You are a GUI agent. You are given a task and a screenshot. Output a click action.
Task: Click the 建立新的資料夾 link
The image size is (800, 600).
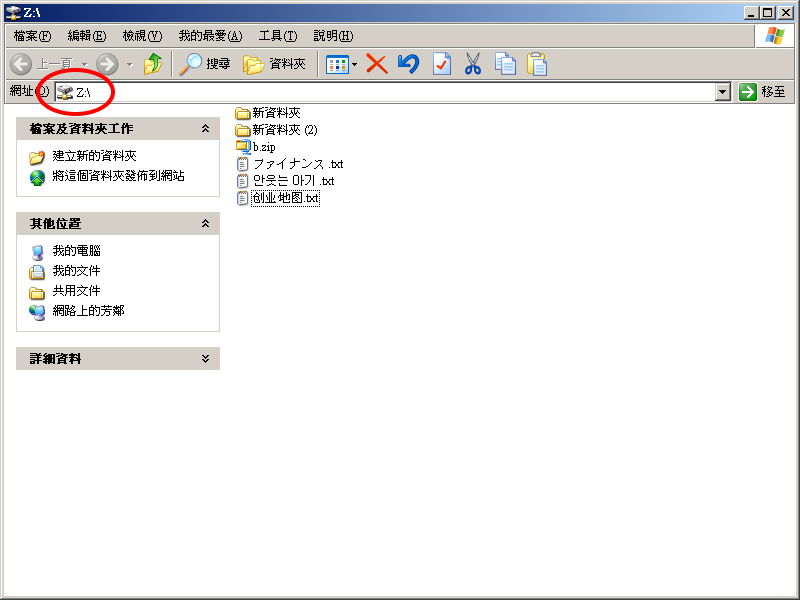point(94,157)
